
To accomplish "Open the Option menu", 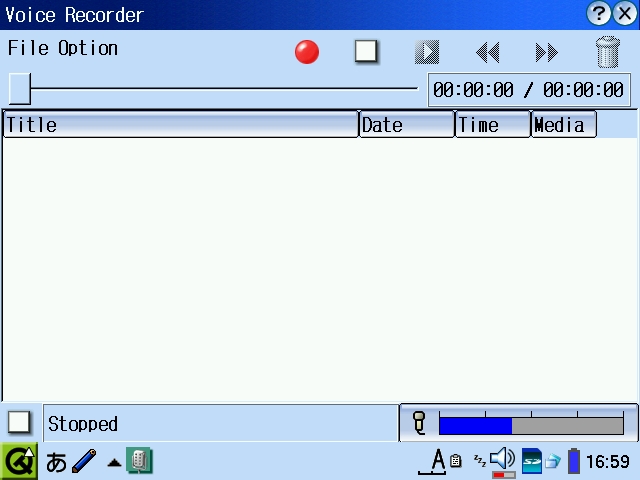I will click(x=88, y=48).
